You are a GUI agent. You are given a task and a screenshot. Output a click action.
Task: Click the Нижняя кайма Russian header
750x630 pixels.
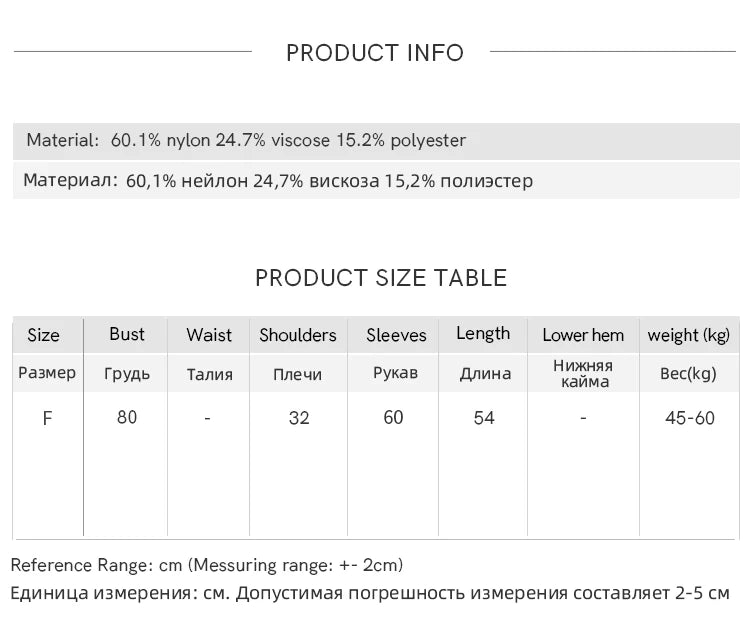(584, 374)
